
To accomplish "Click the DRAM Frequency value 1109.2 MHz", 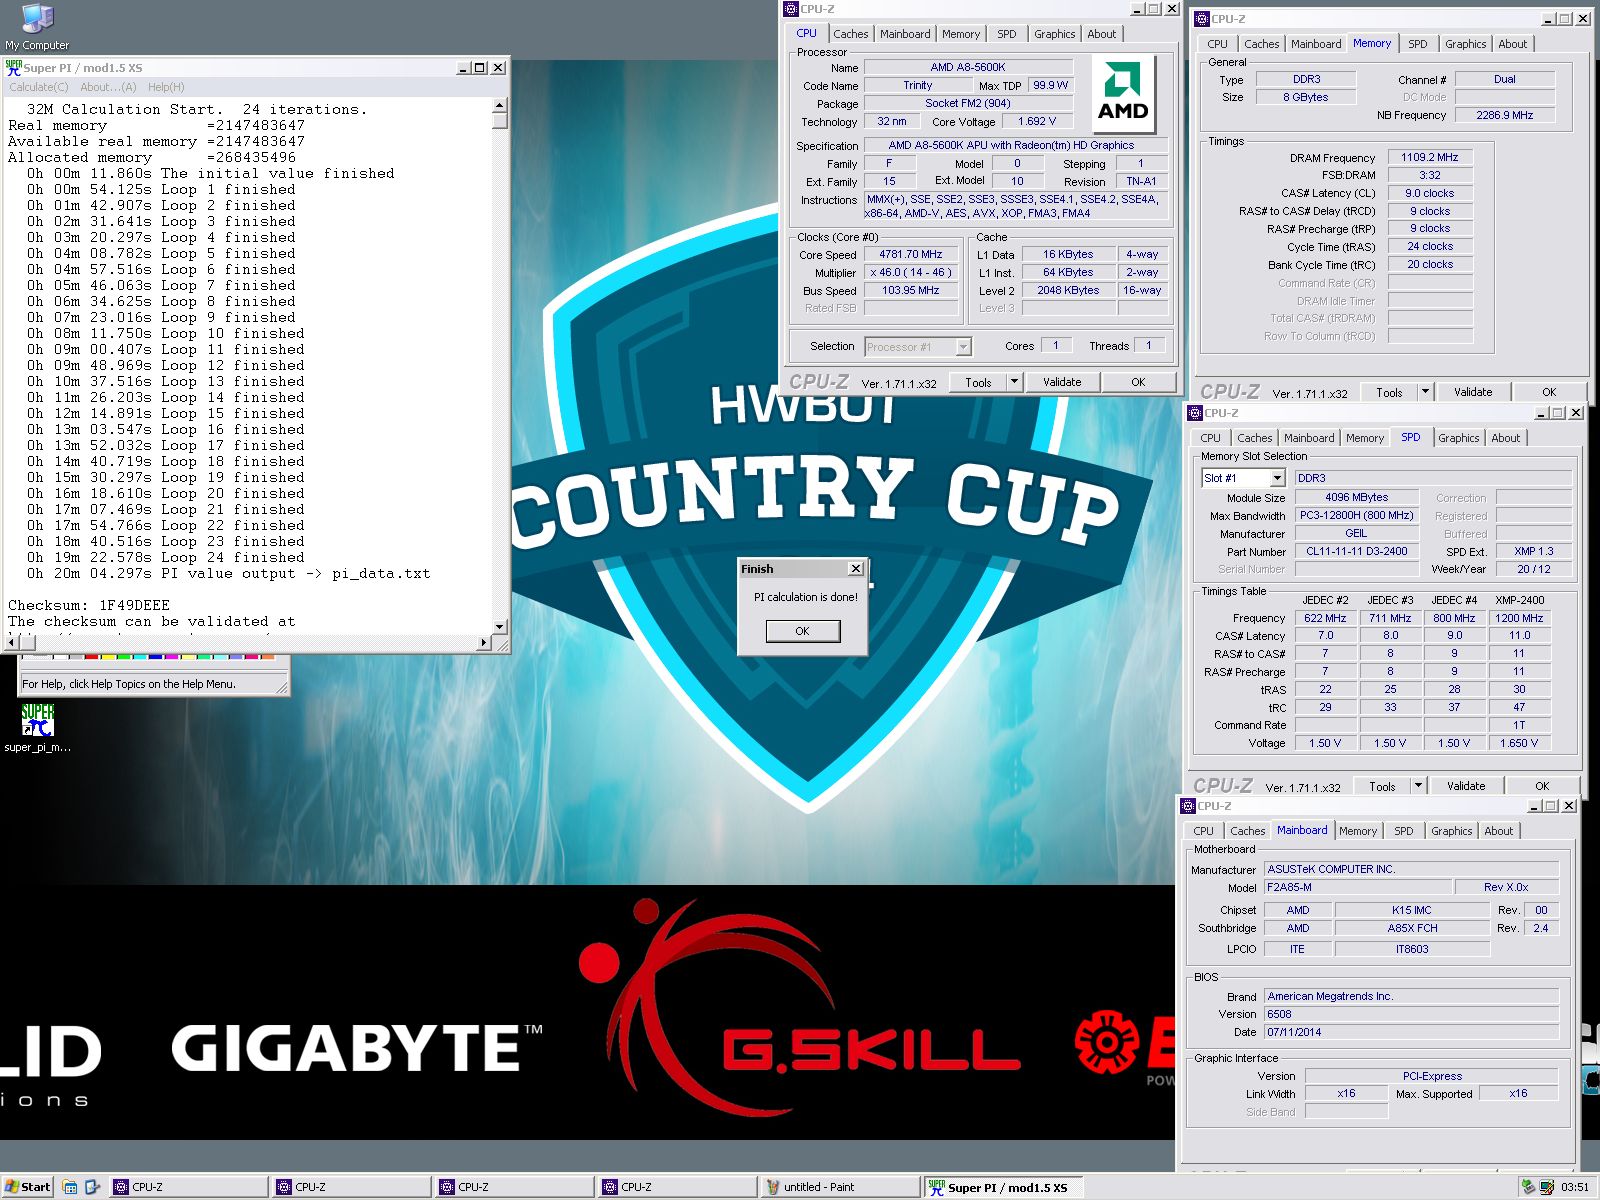I will [1430, 158].
